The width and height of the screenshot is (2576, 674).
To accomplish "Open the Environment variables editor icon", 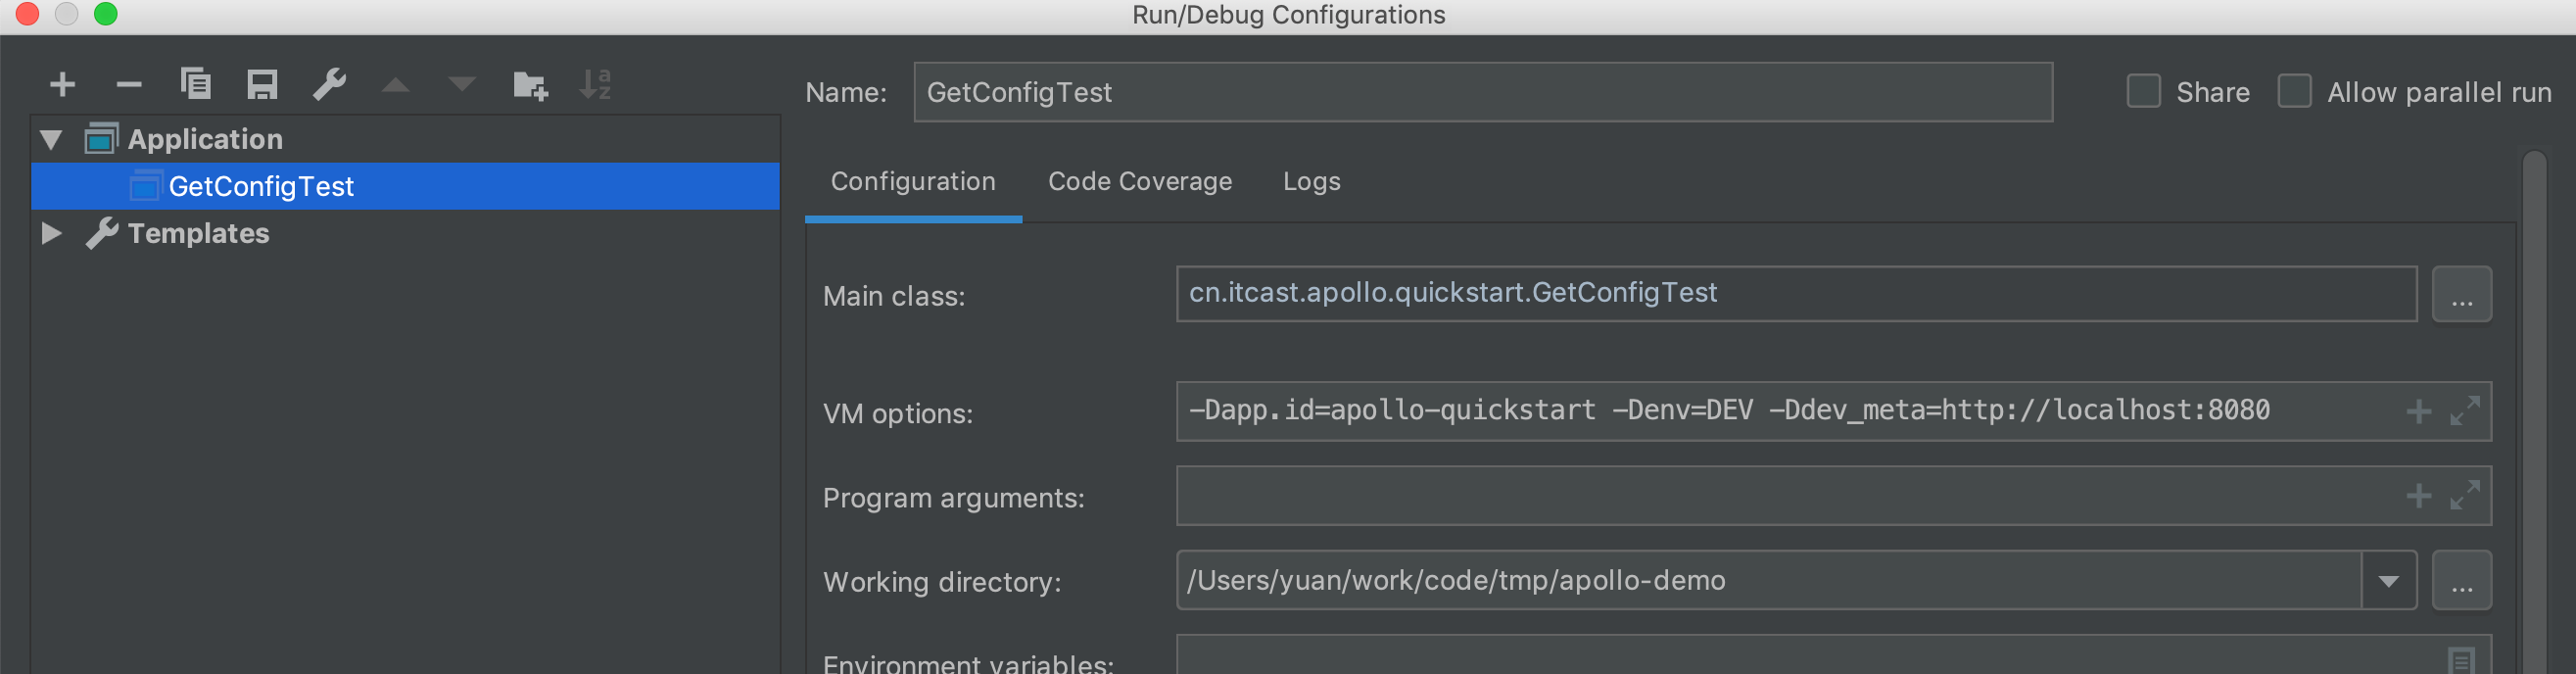I will point(2461,660).
